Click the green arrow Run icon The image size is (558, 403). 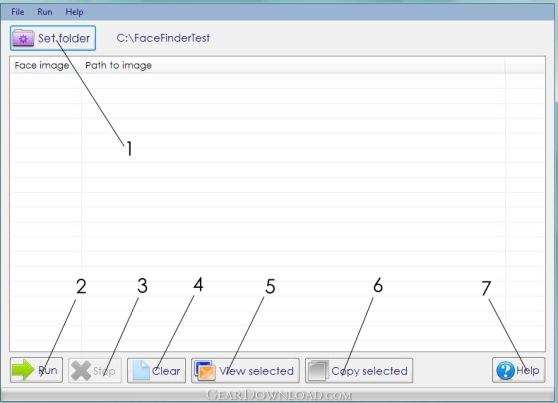coord(23,370)
